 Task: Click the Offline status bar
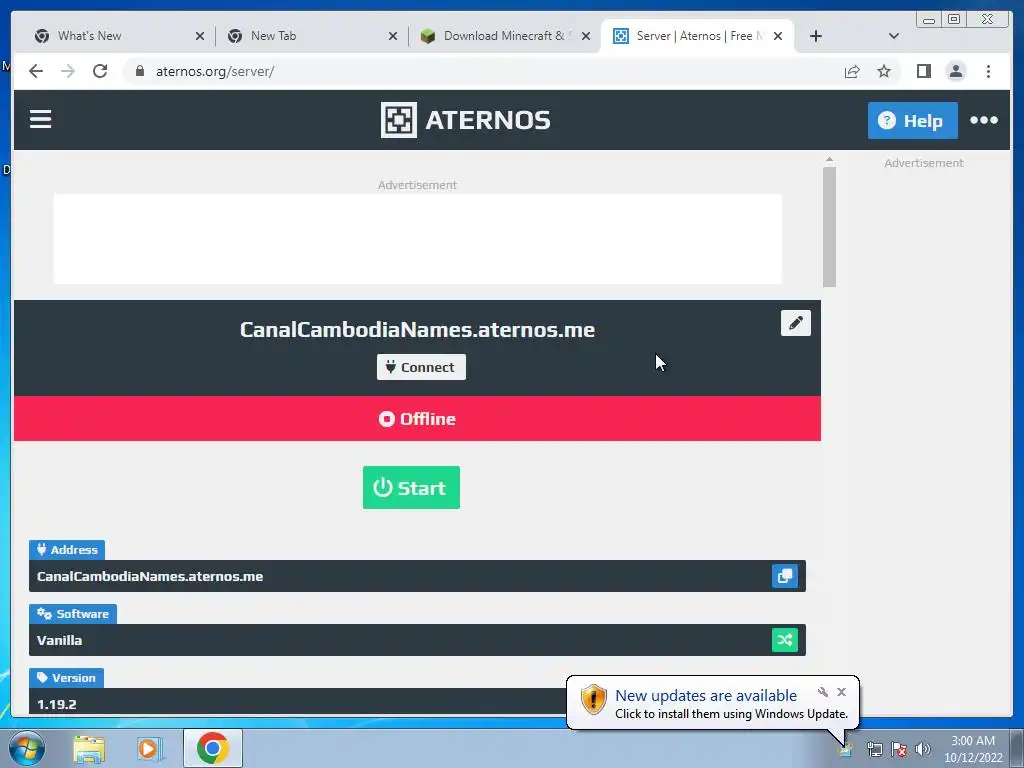[417, 419]
